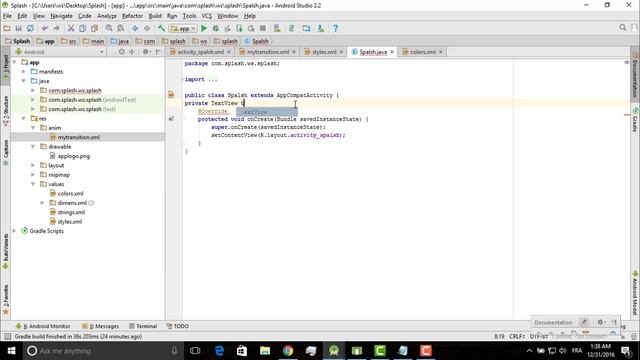
Task: Click the green Run app button
Action: tap(204, 28)
